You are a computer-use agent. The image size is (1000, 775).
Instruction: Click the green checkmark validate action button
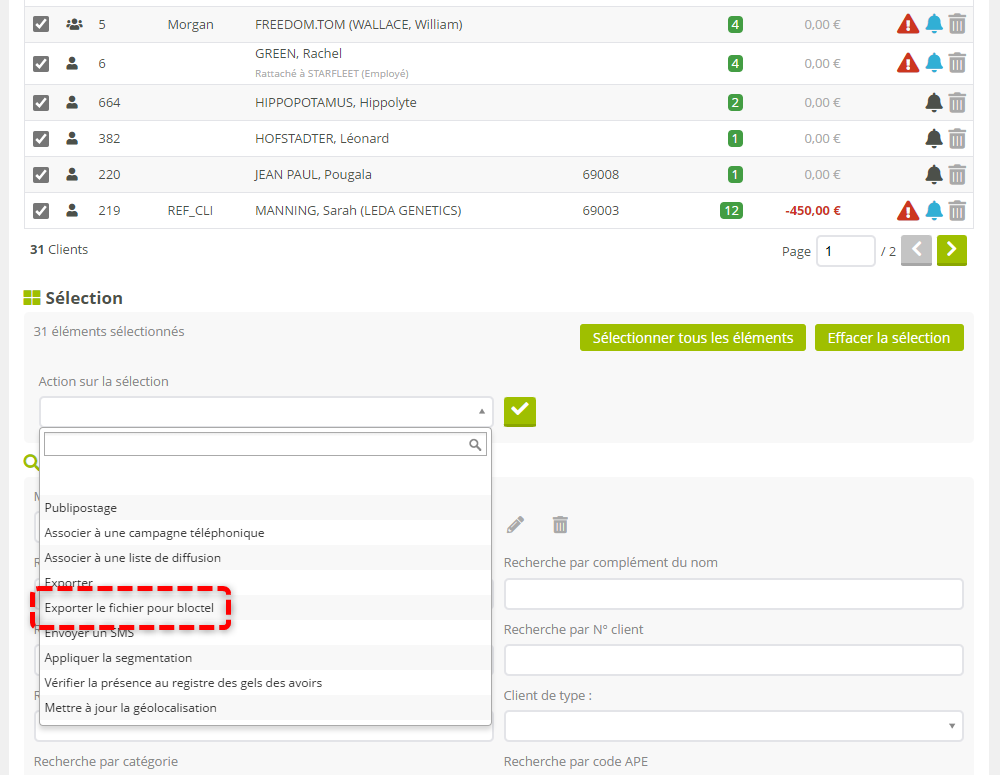tap(520, 411)
